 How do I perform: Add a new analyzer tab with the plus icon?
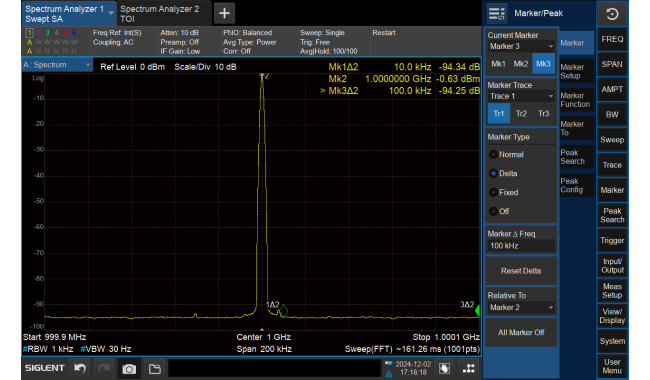pos(224,13)
